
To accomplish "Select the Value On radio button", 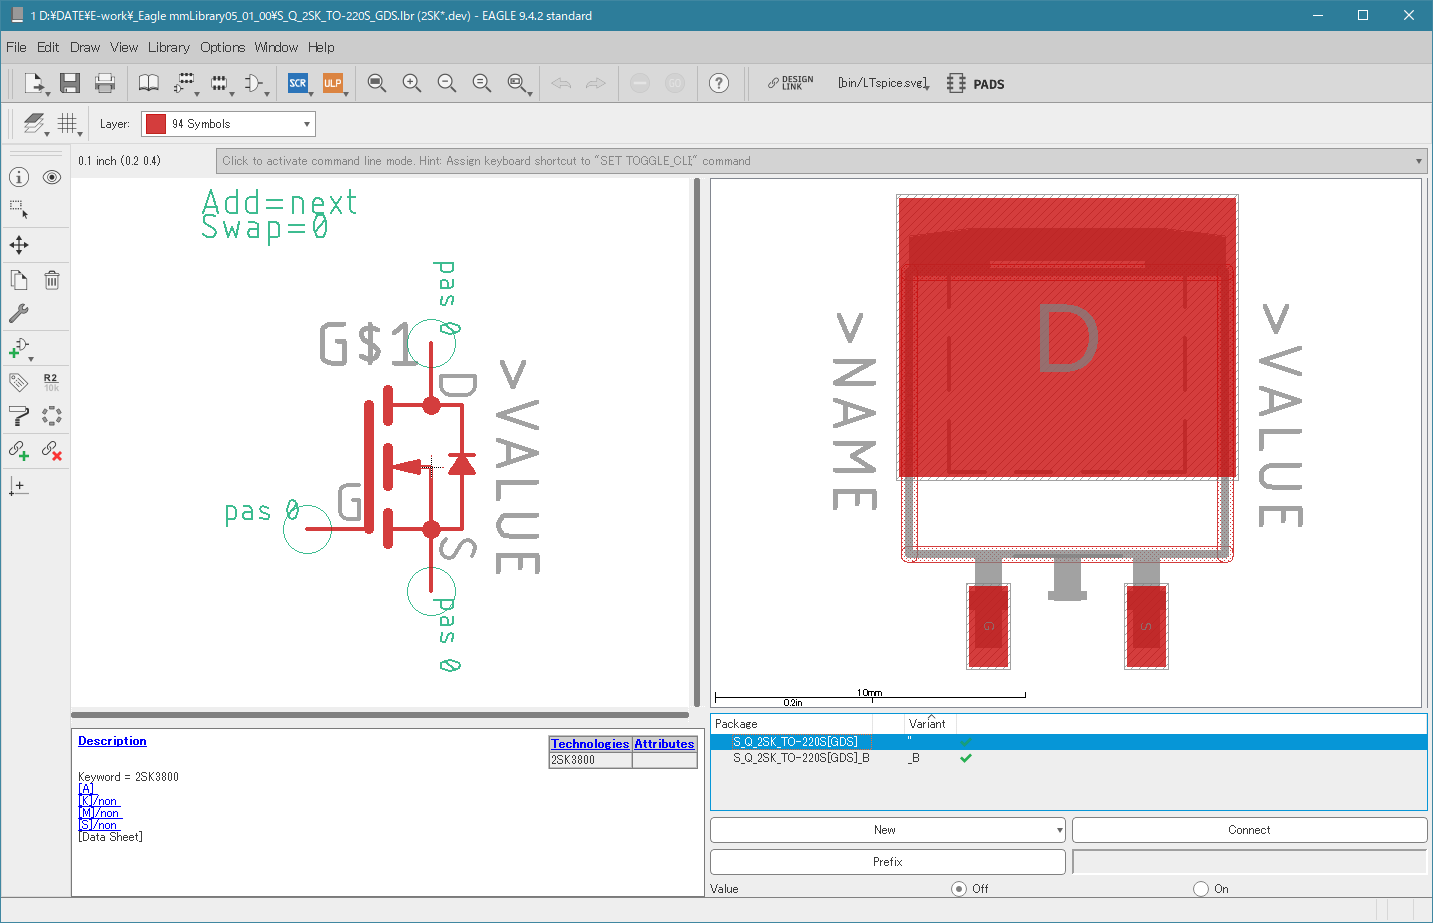I will coord(1201,888).
